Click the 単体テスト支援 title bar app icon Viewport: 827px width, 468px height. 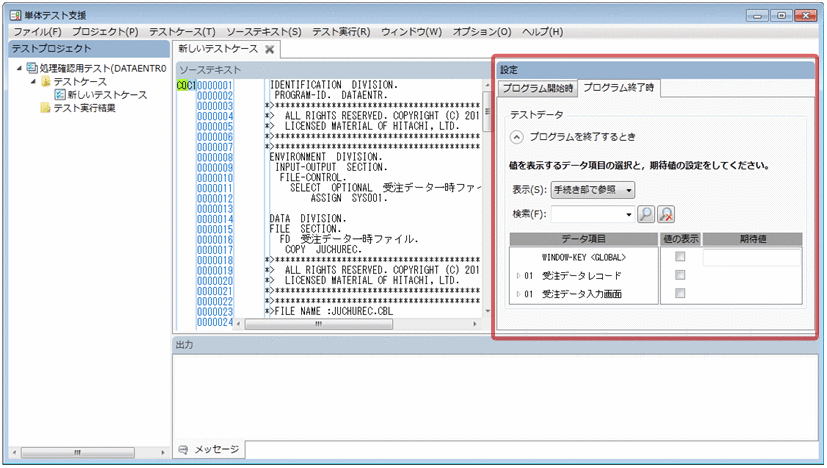click(15, 15)
